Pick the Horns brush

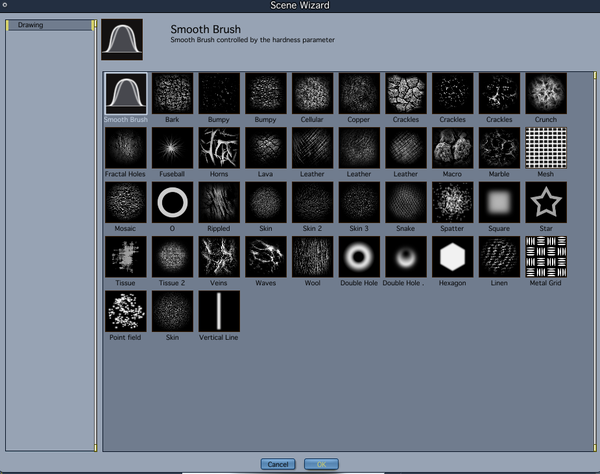tap(219, 148)
